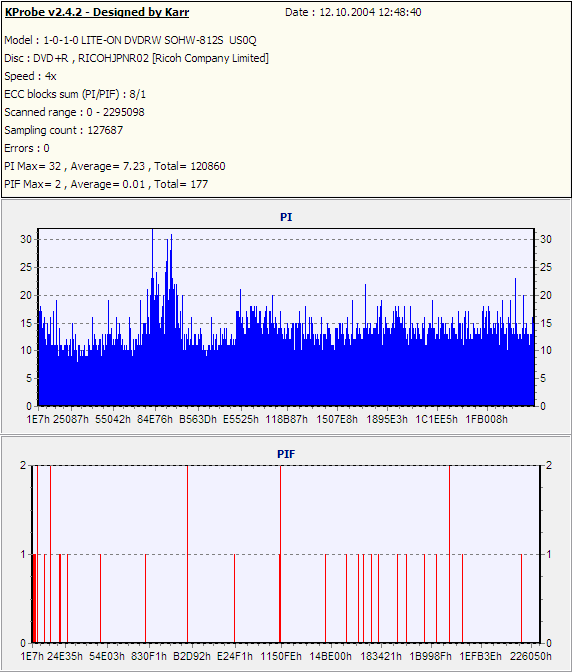
Task: Click the 20 gridline label on PI axis
Action: pyautogui.click(x=26, y=295)
